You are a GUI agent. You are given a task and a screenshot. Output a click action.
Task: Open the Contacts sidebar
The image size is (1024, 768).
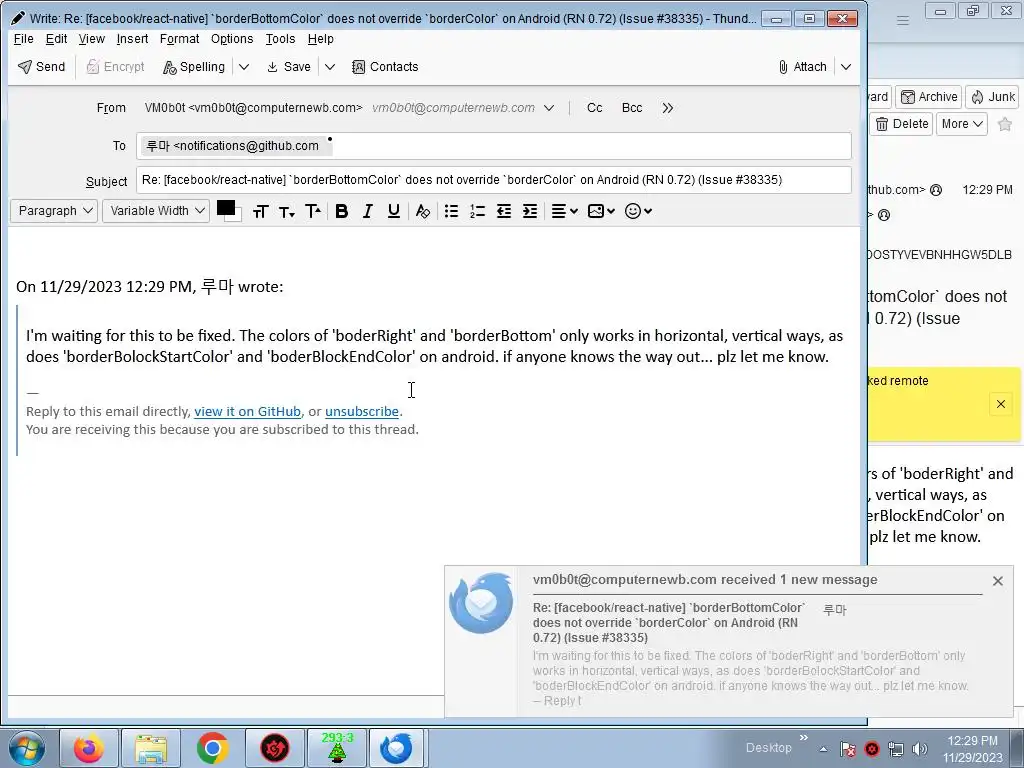pyautogui.click(x=385, y=67)
